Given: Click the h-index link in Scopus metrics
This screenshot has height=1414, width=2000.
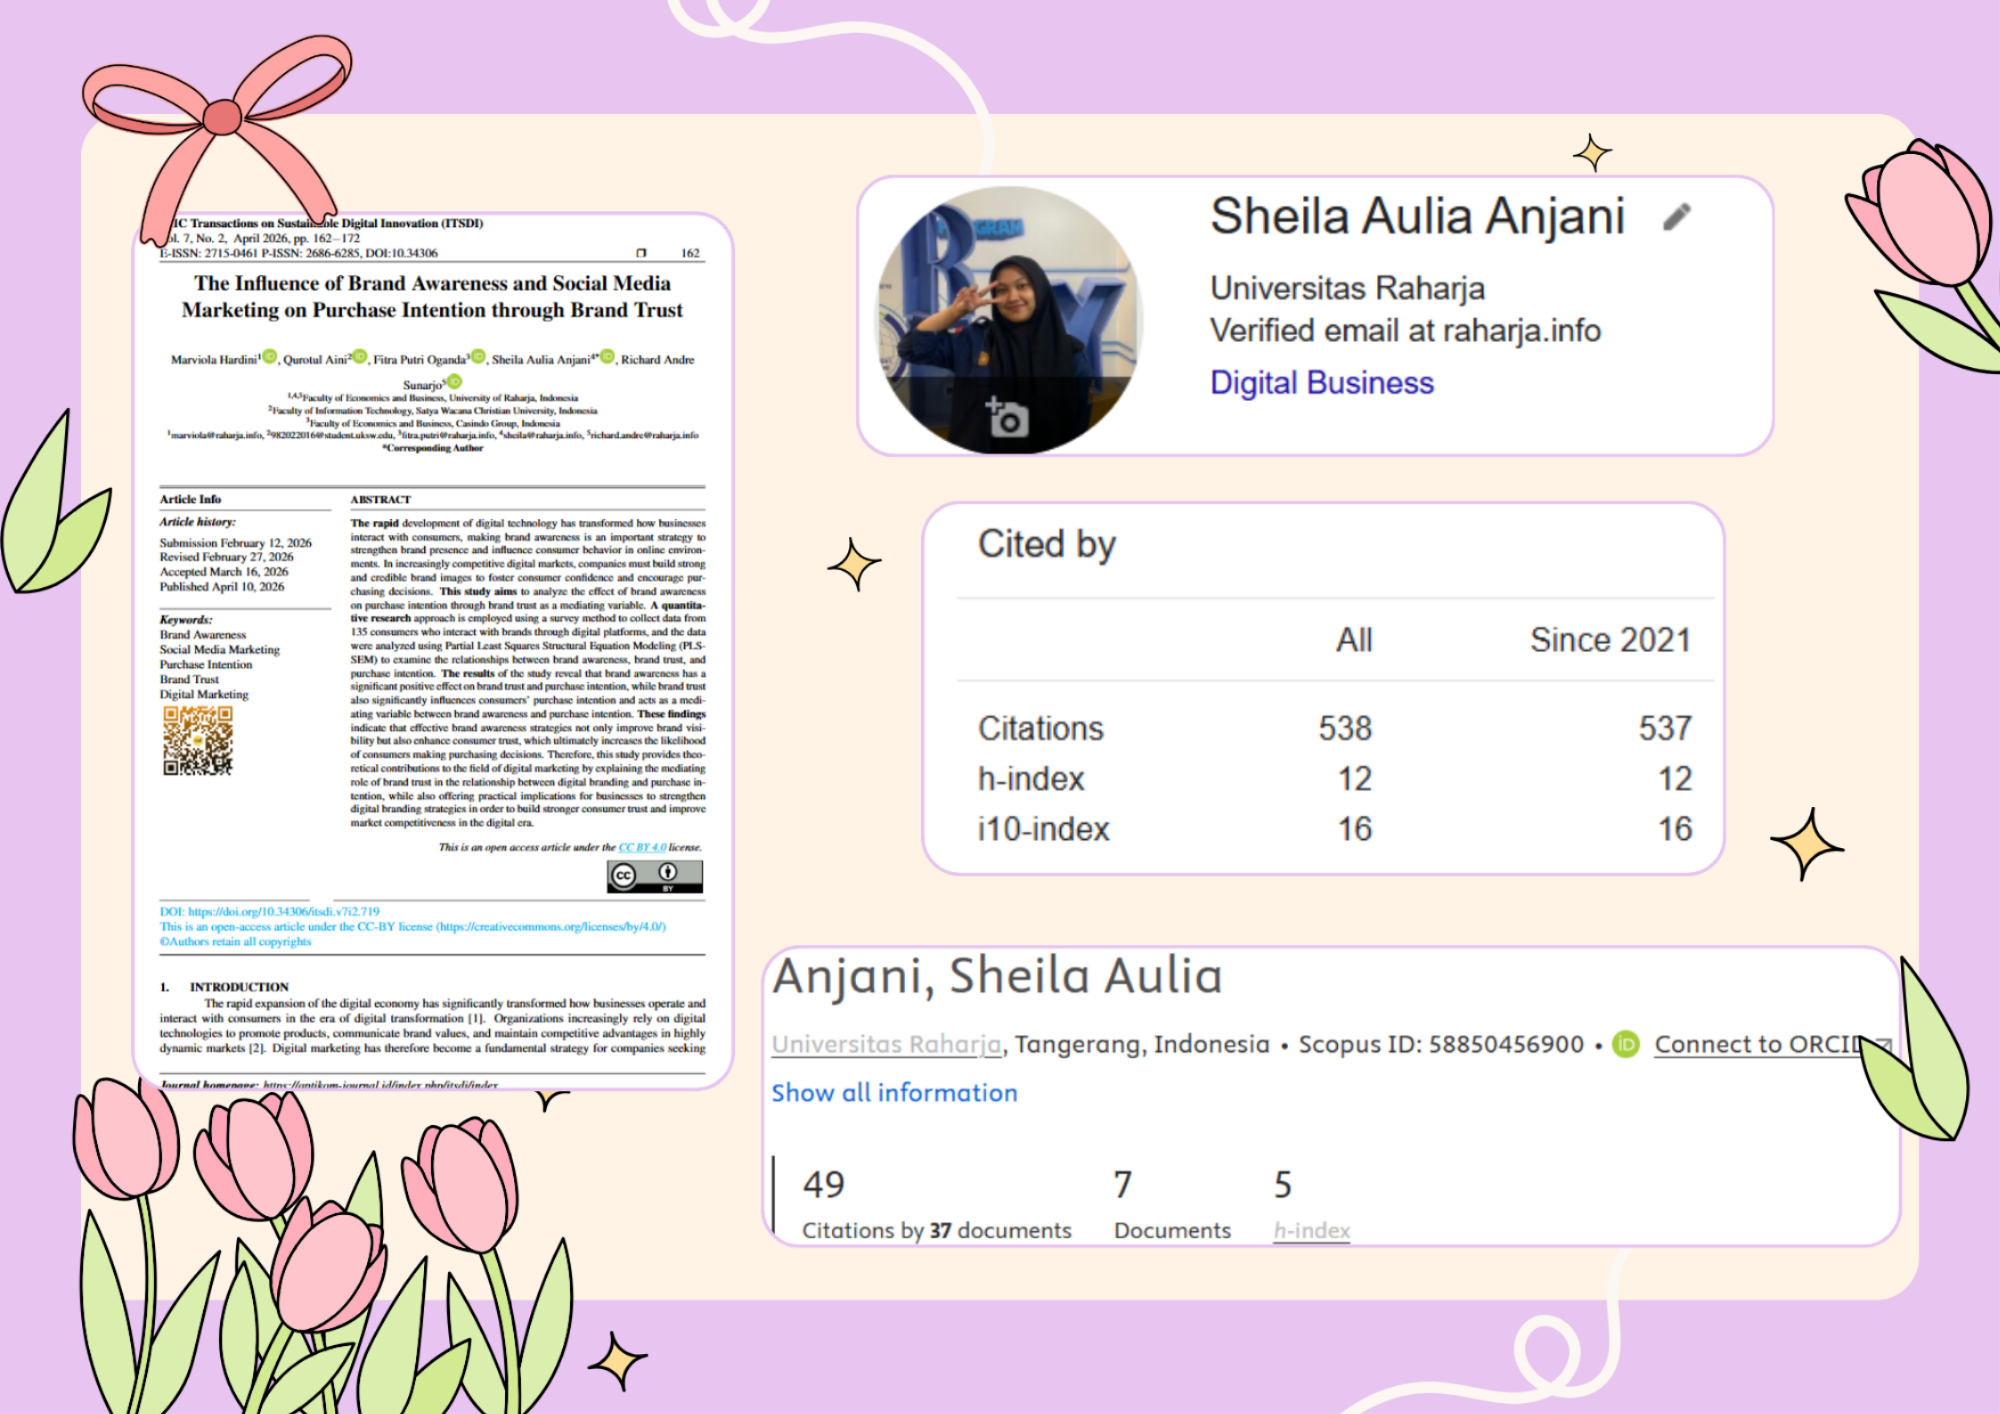Looking at the screenshot, I should 1311,1231.
